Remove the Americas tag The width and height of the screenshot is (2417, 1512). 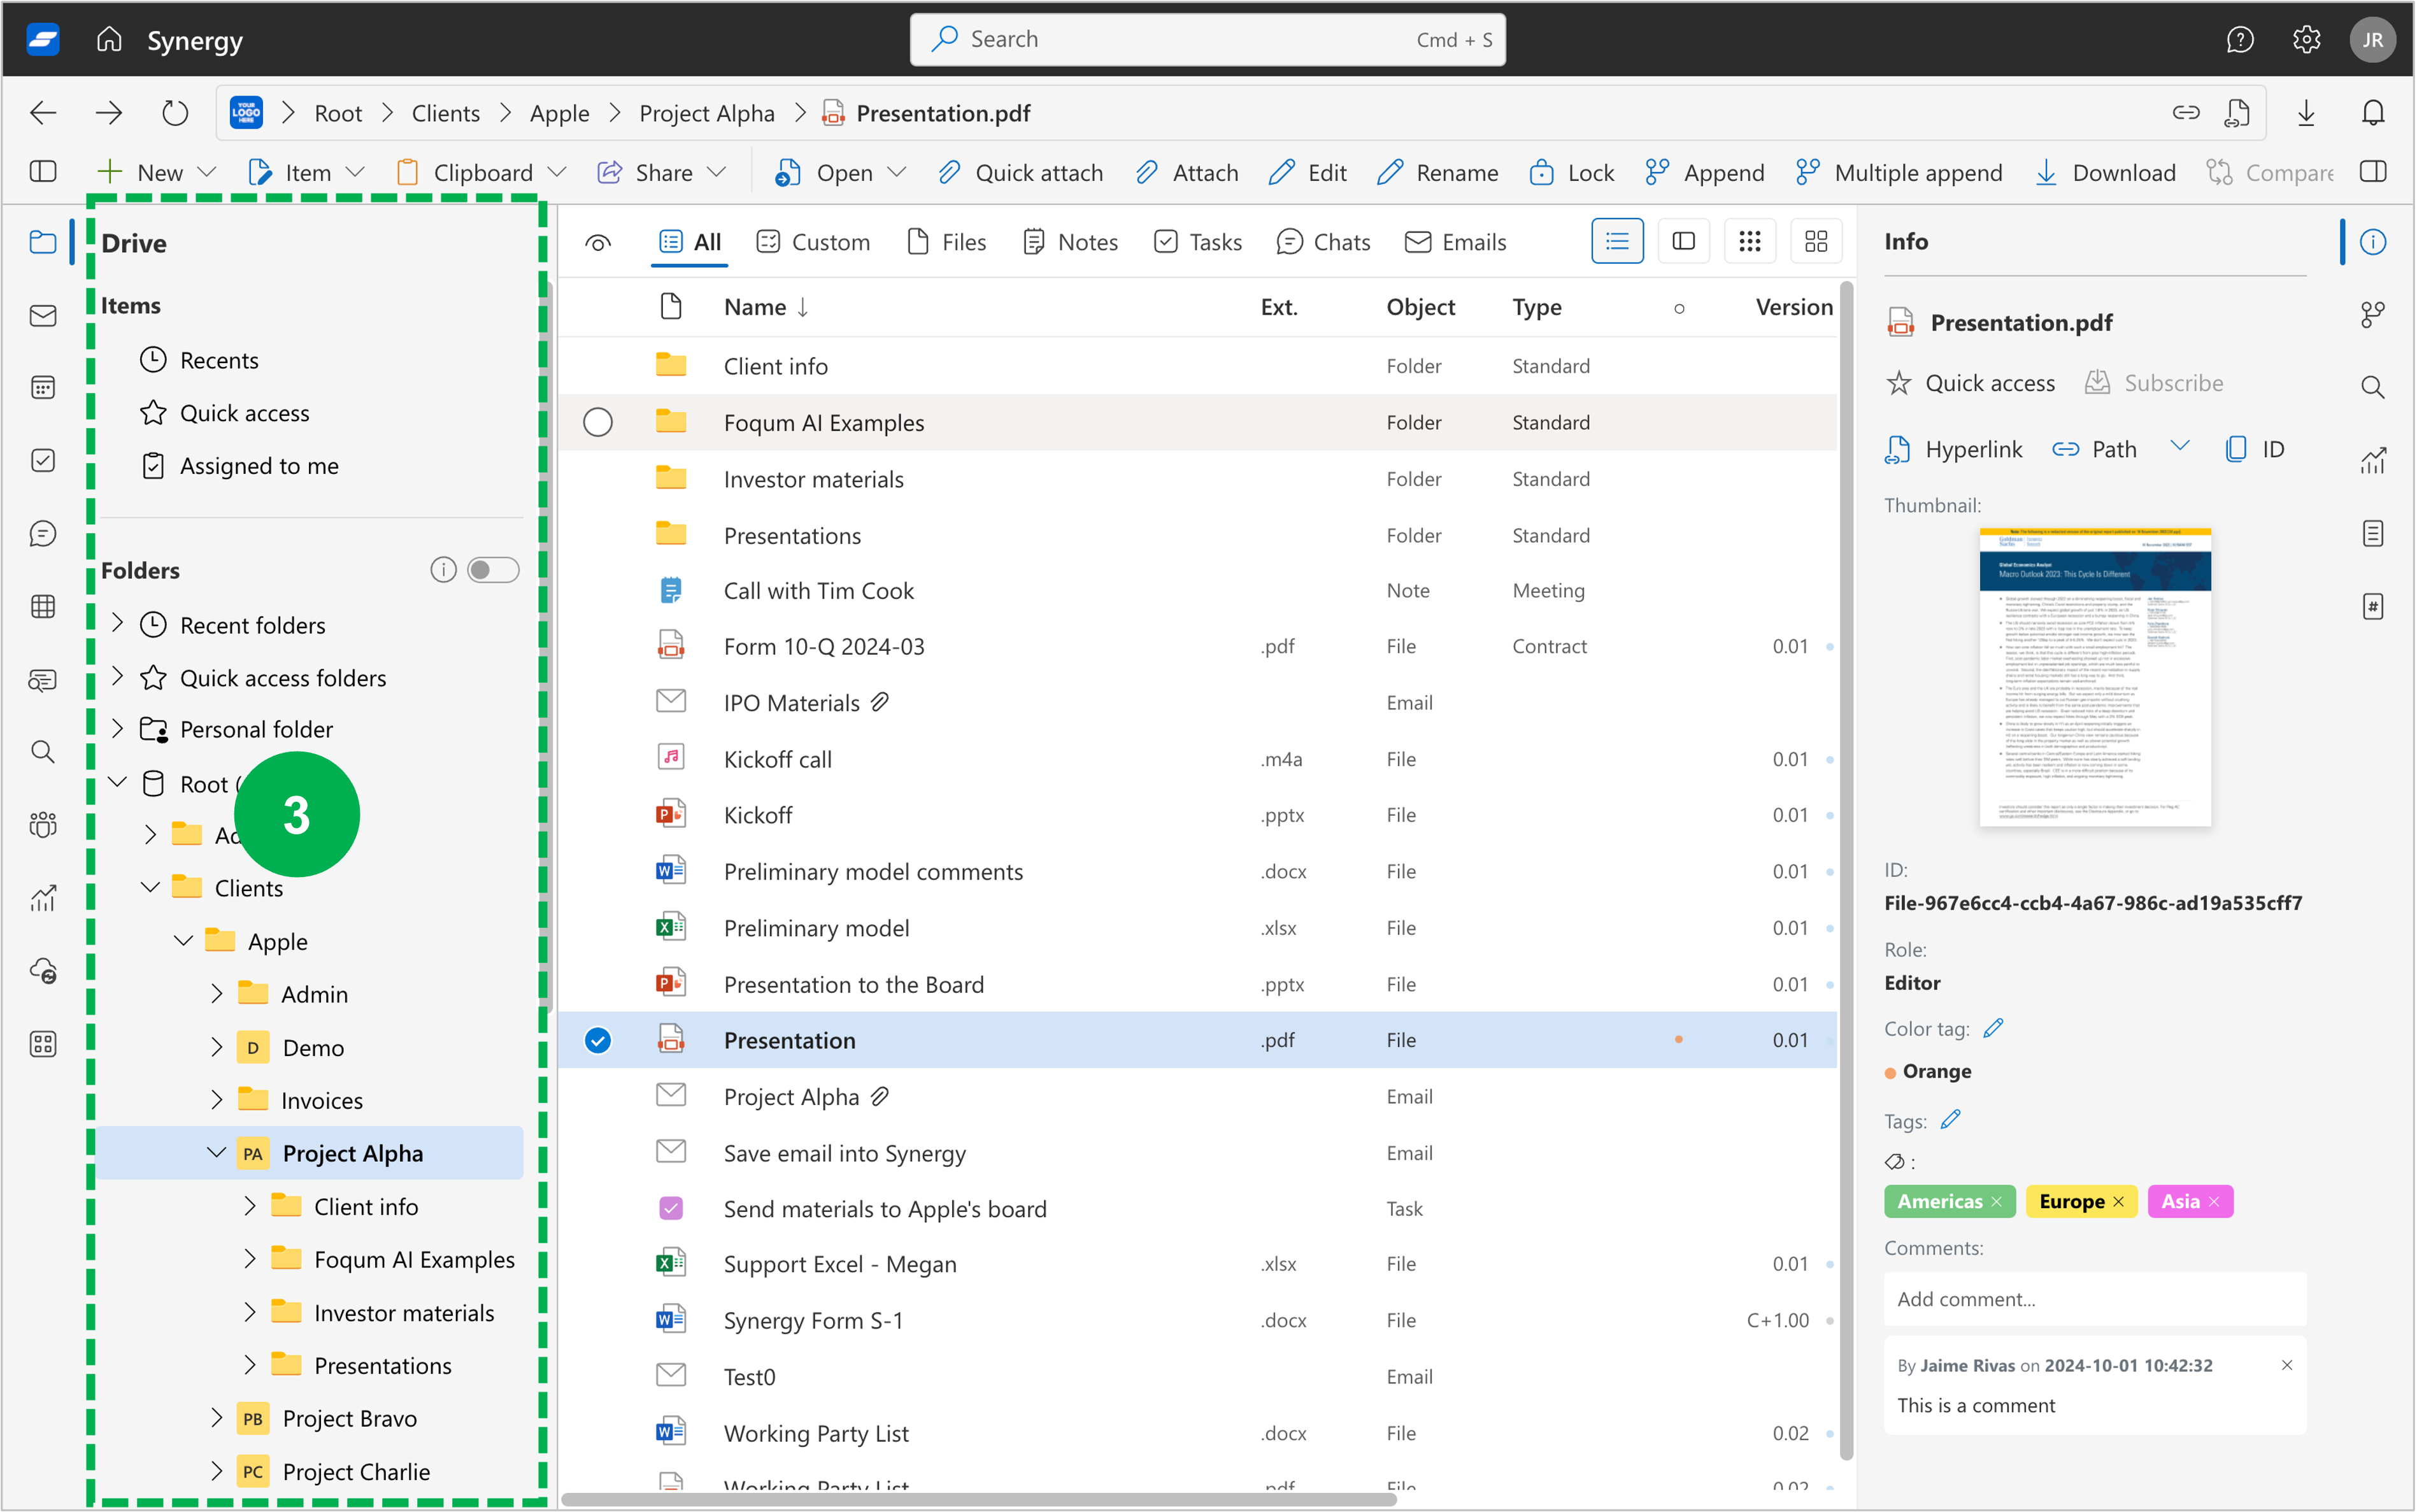tap(1996, 1201)
